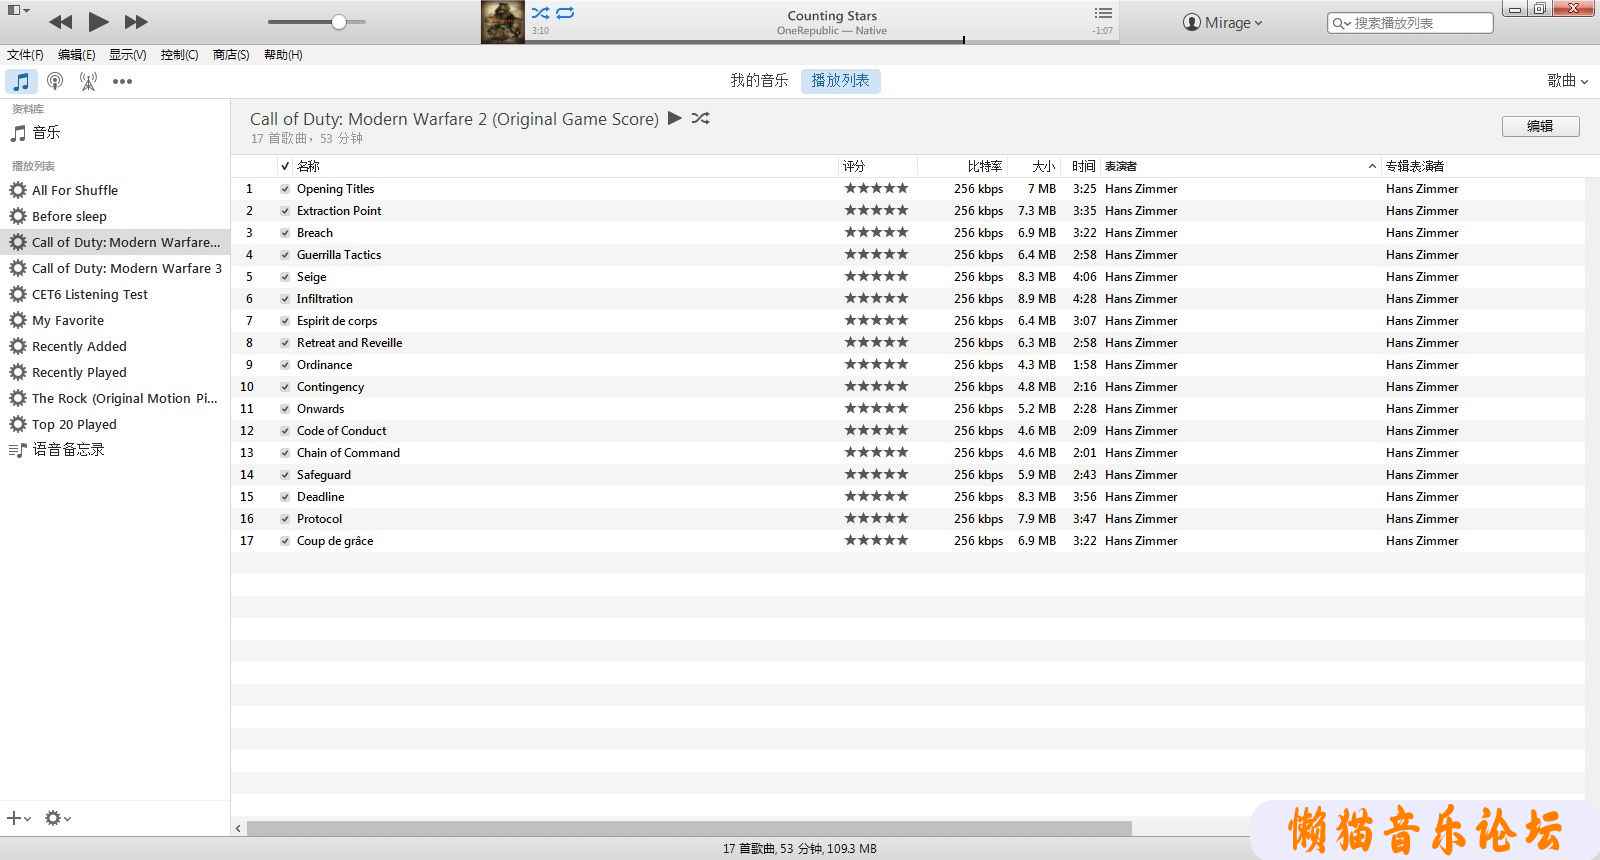1600x860 pixels.
Task: Uncheck the Extraction Point checkbox
Action: 285,211
